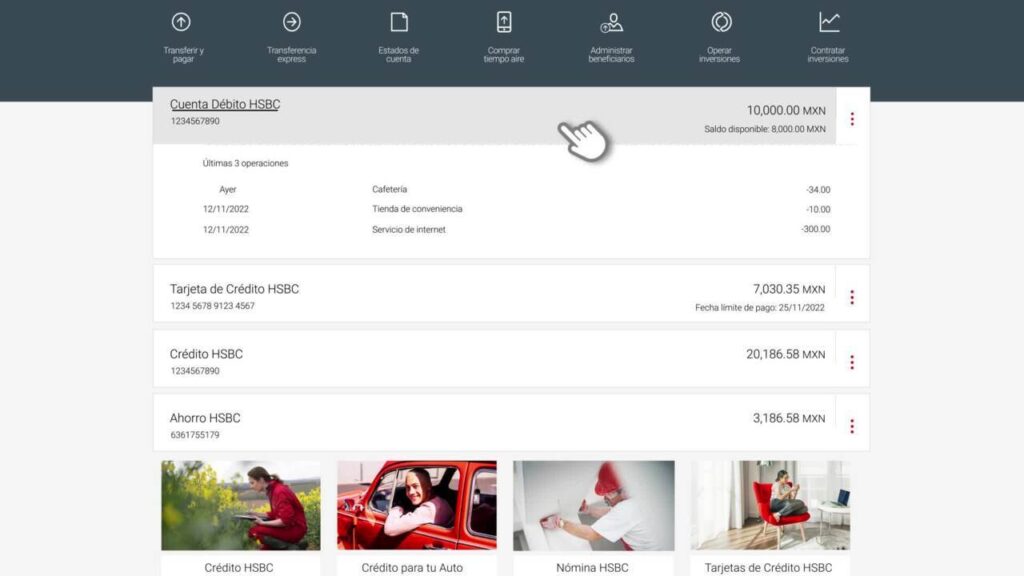This screenshot has width=1024, height=576.
Task: Open the three-dot menu for Crédito HSBC 20,186.58
Action: coord(852,362)
